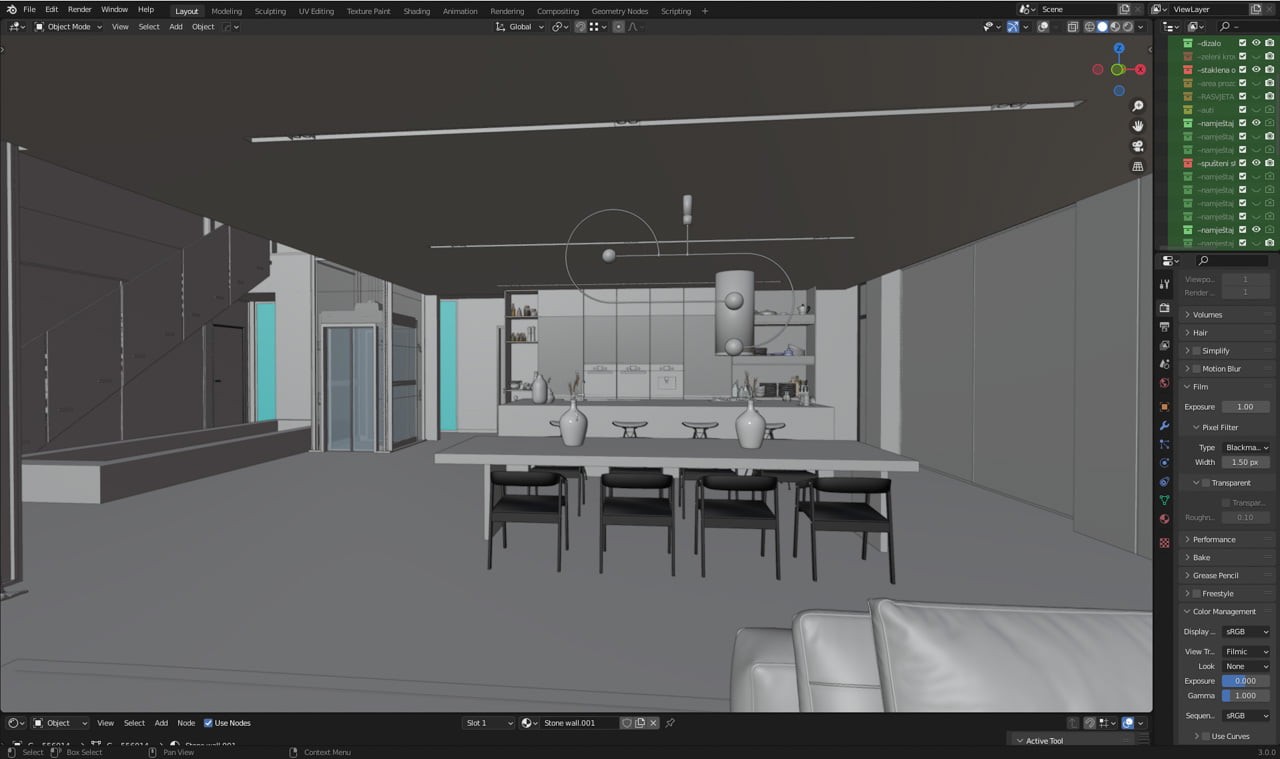The height and width of the screenshot is (759, 1280).
Task: Open the Modifier properties wrench tab
Action: click(1164, 426)
